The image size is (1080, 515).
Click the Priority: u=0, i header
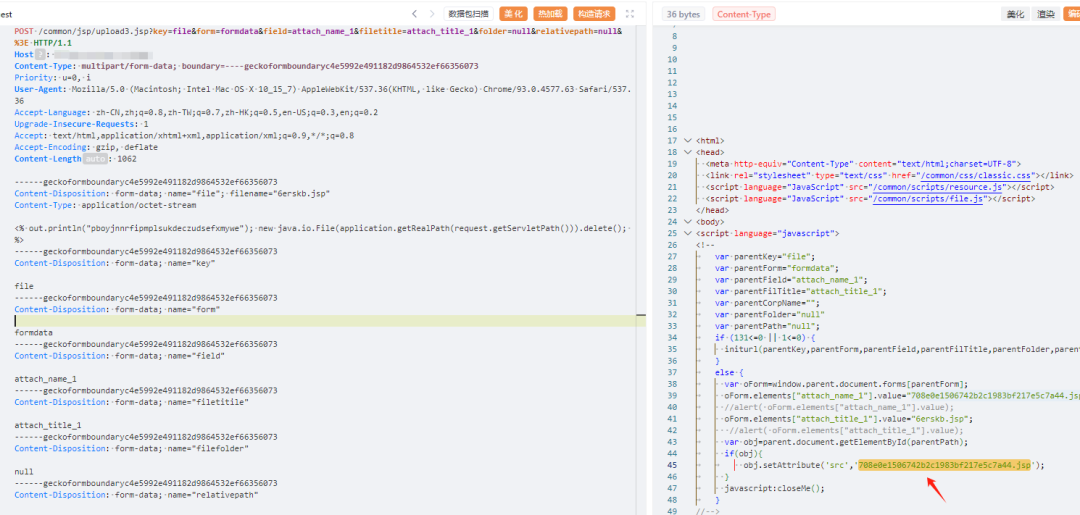coord(52,78)
